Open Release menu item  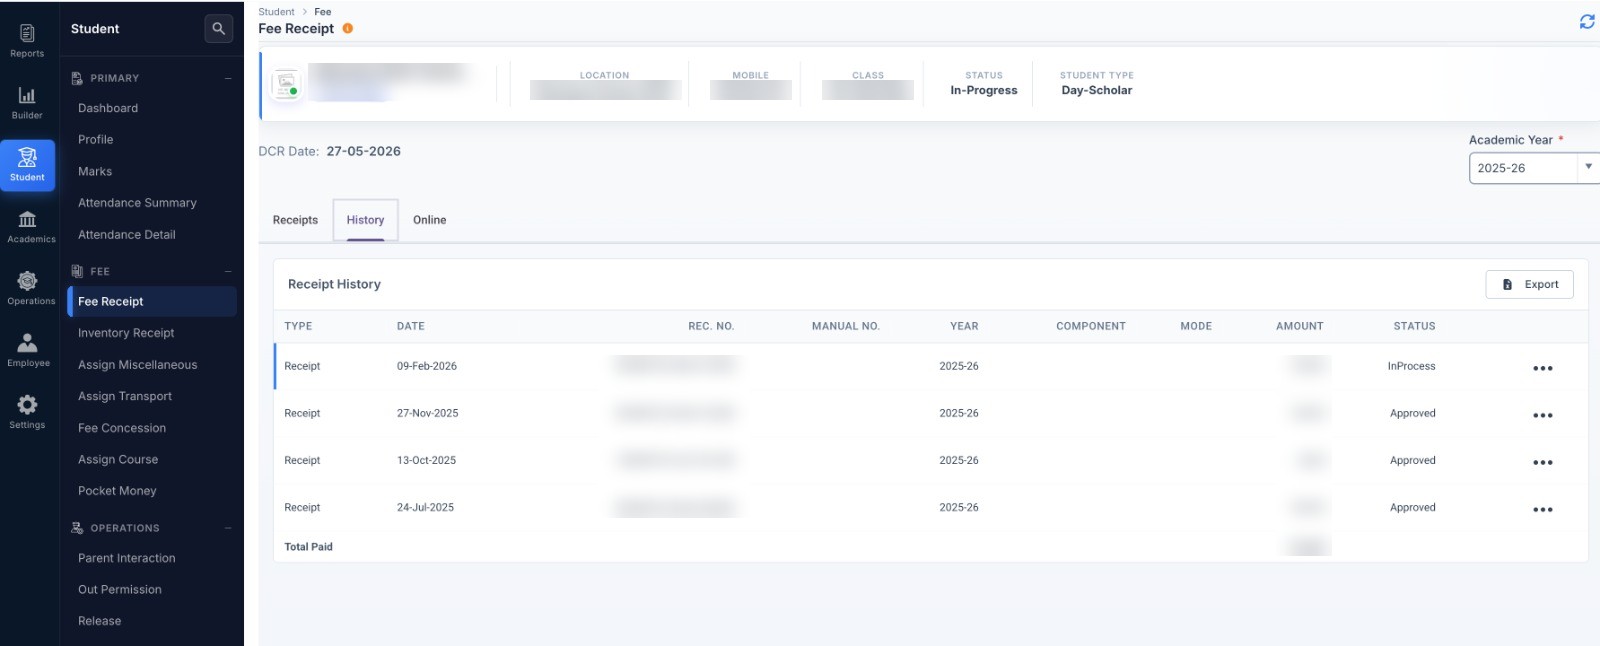pyautogui.click(x=100, y=621)
